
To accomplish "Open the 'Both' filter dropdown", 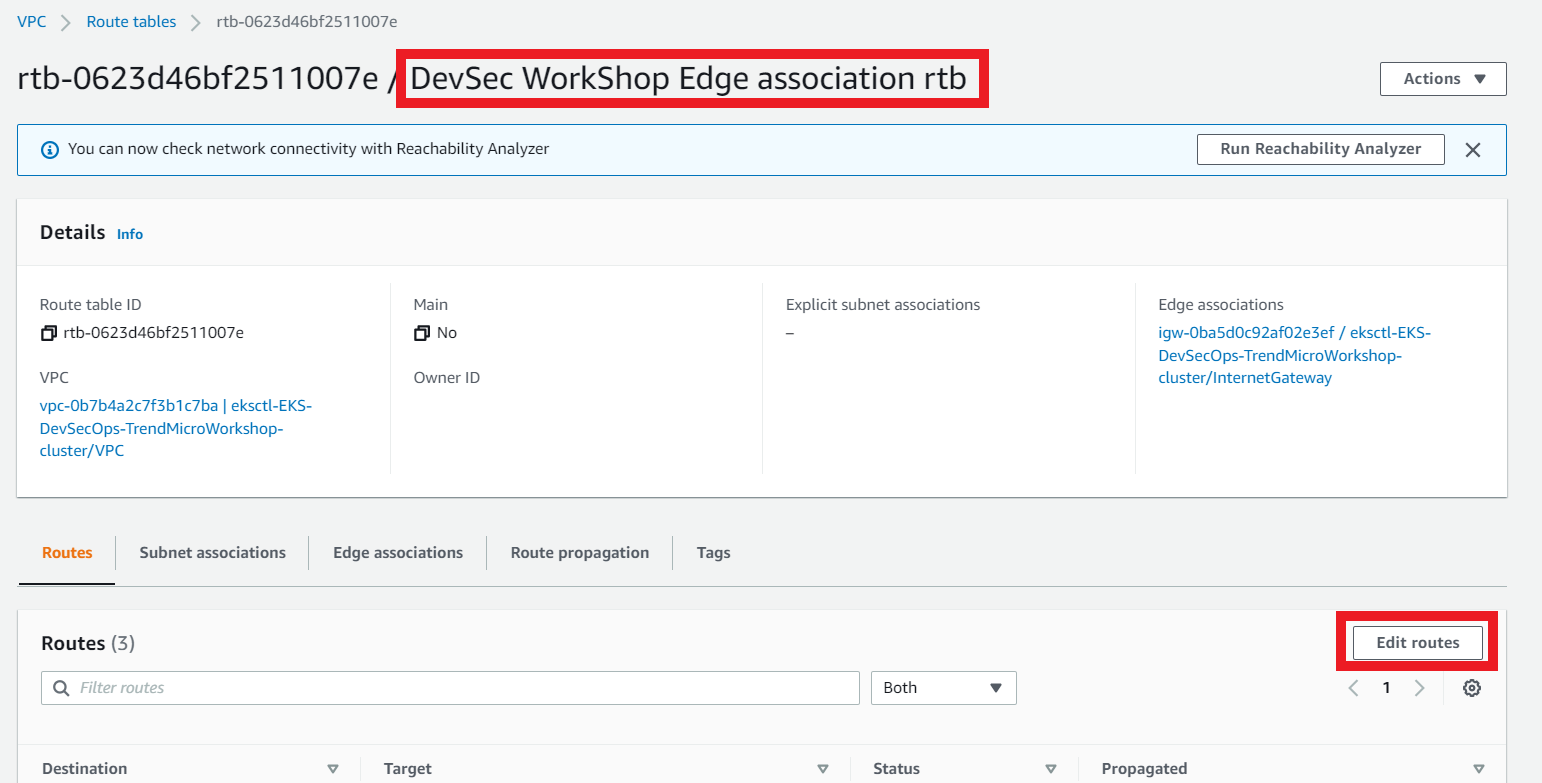I will [943, 688].
